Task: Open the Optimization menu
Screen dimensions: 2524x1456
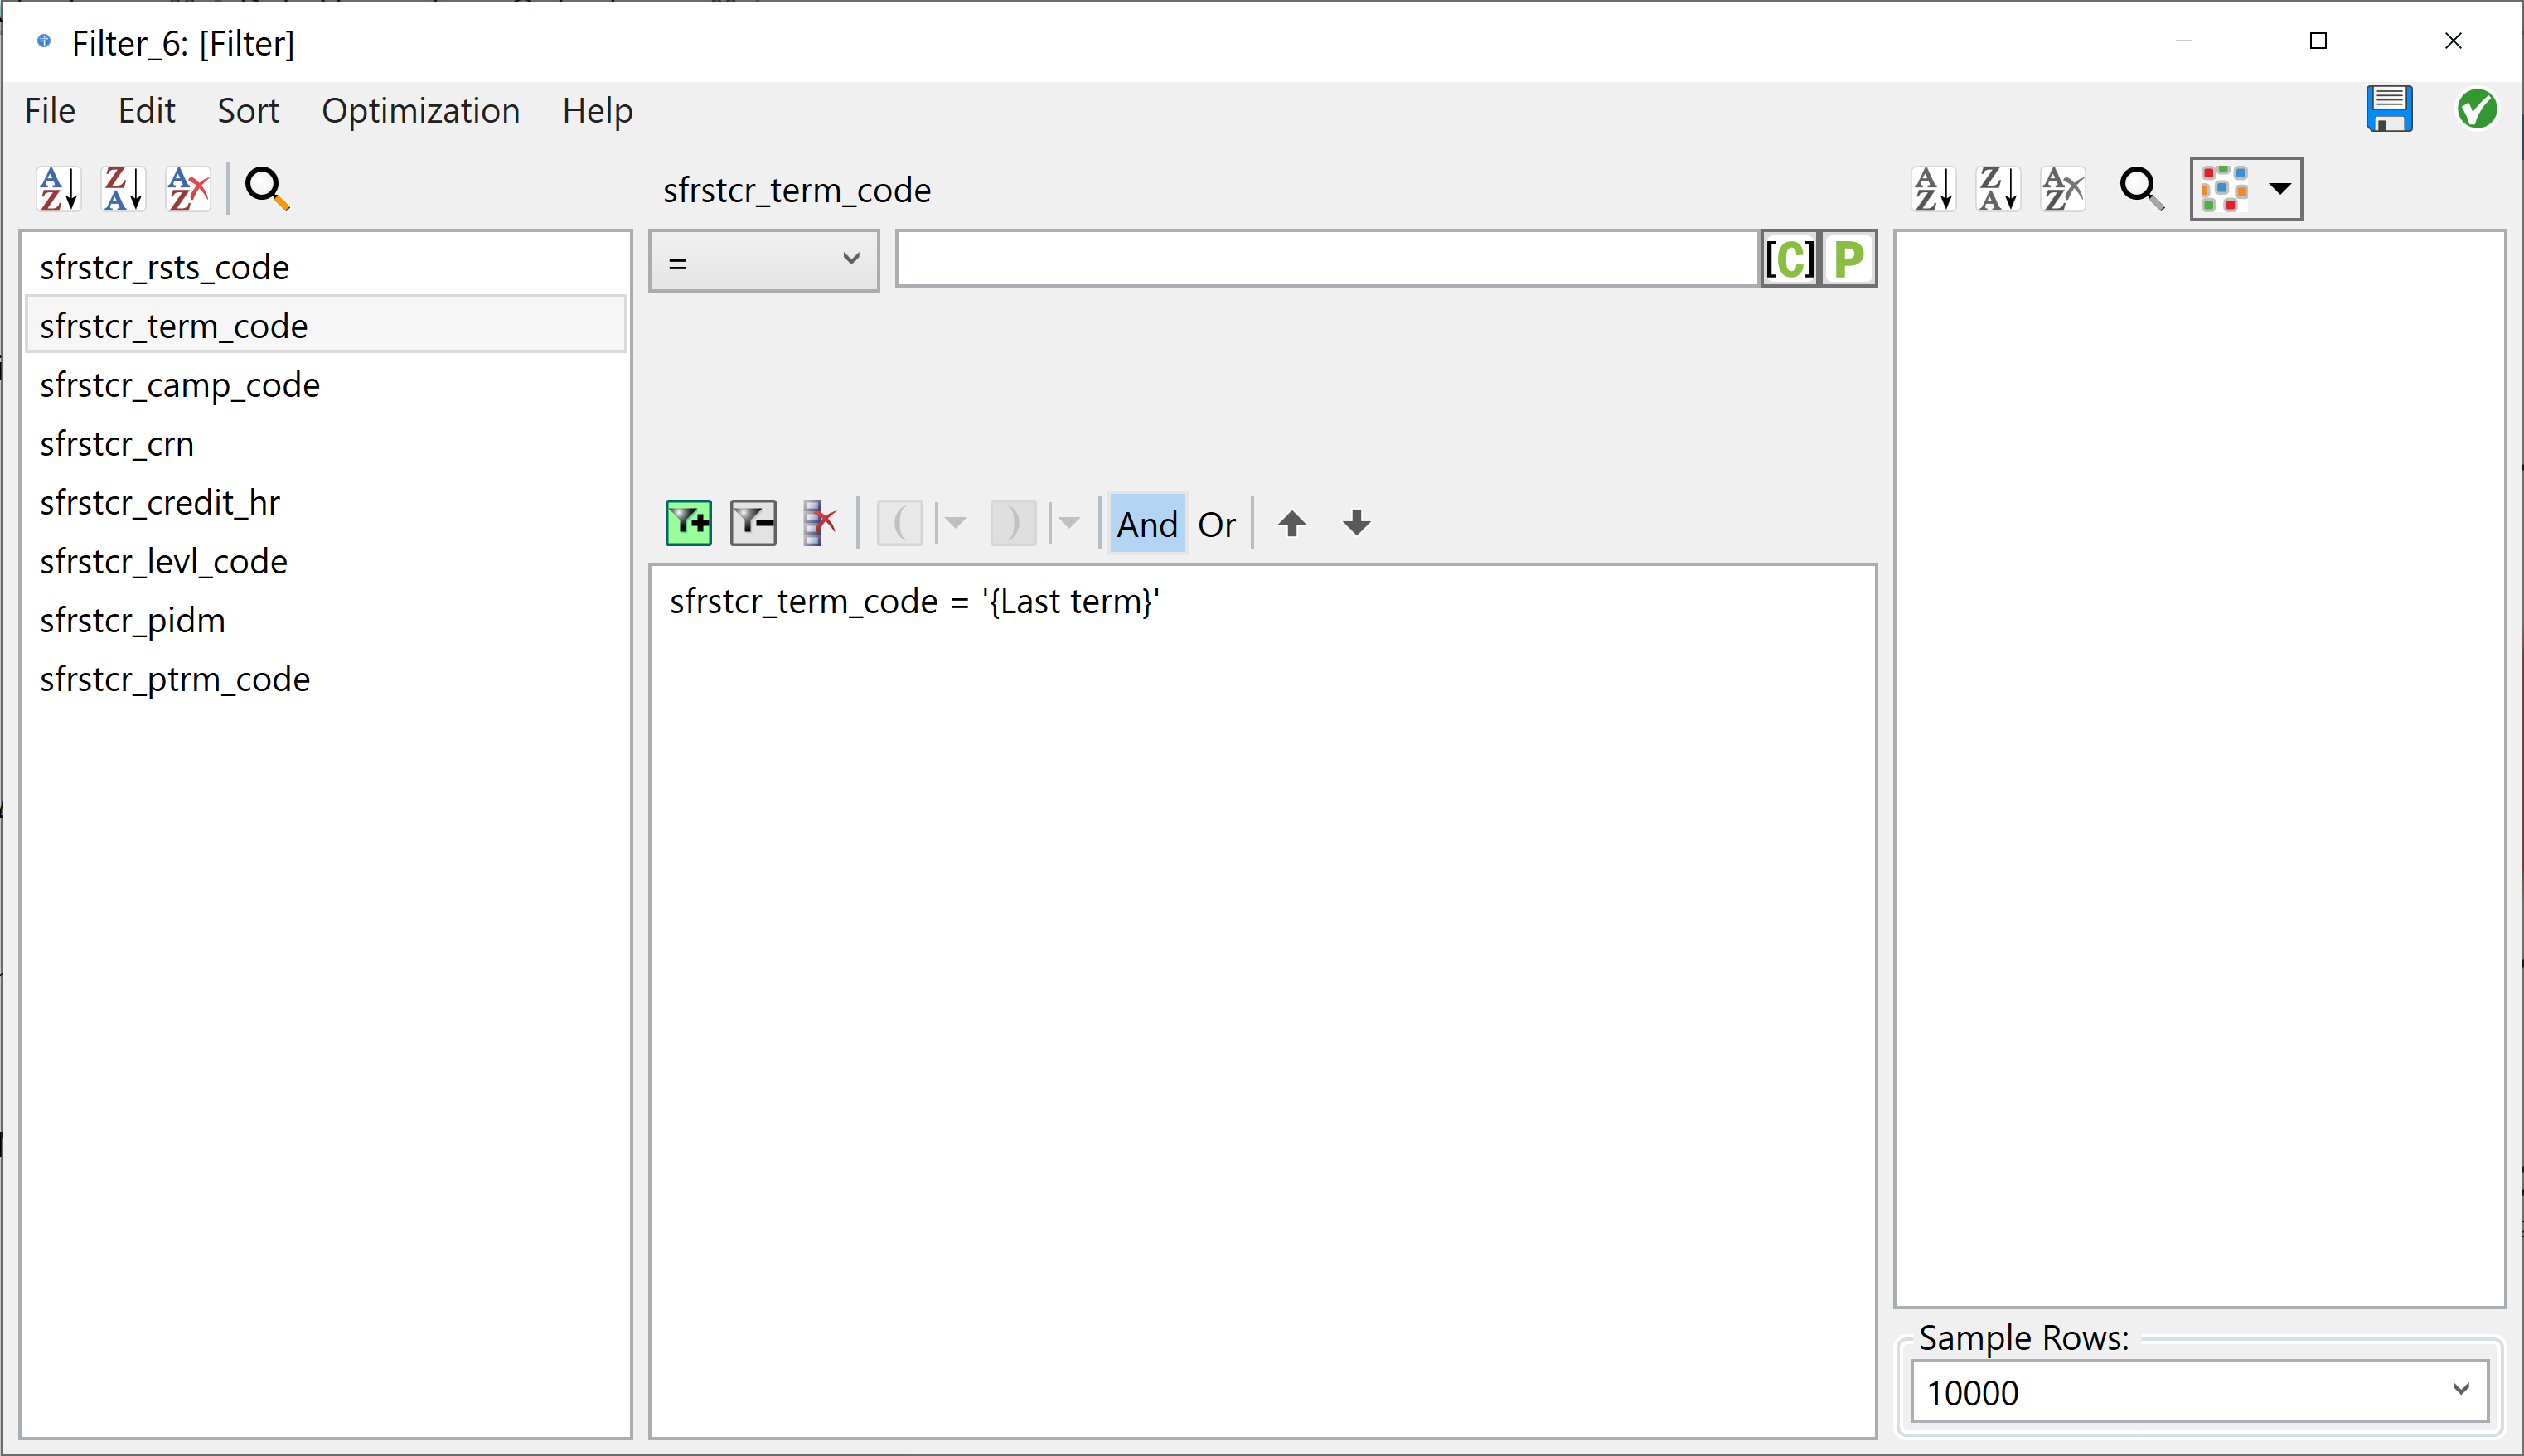Action: (420, 110)
